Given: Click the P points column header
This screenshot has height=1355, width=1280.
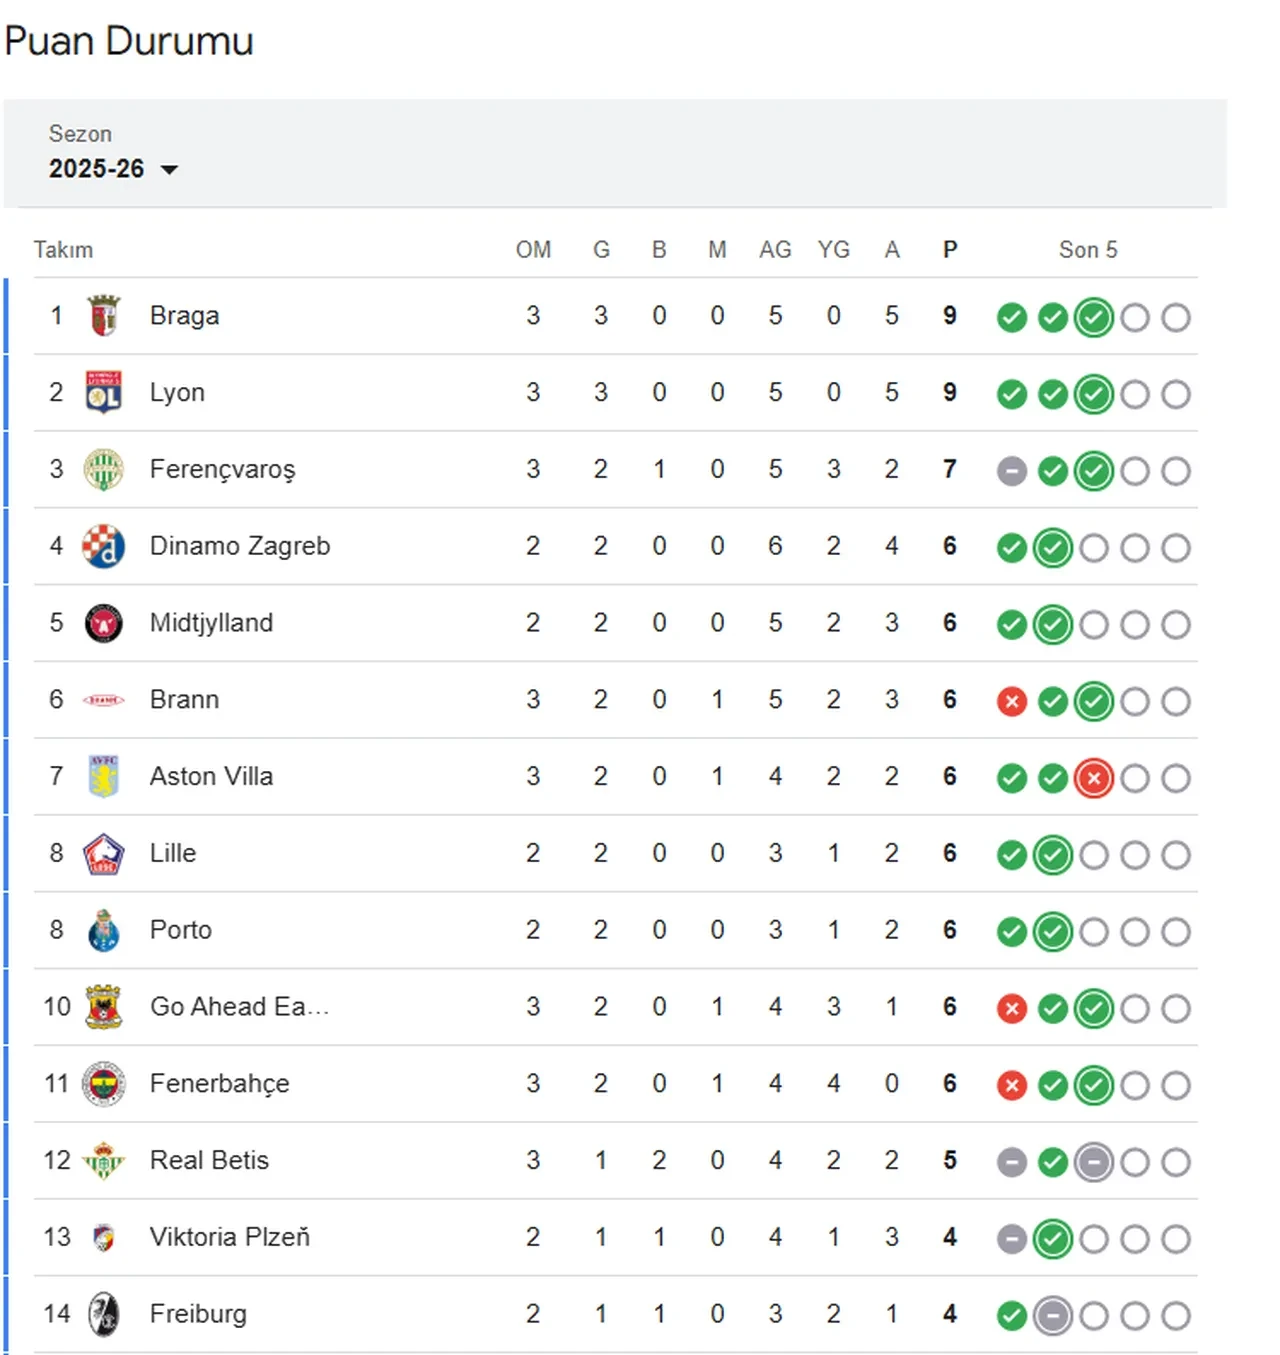Looking at the screenshot, I should (x=949, y=250).
